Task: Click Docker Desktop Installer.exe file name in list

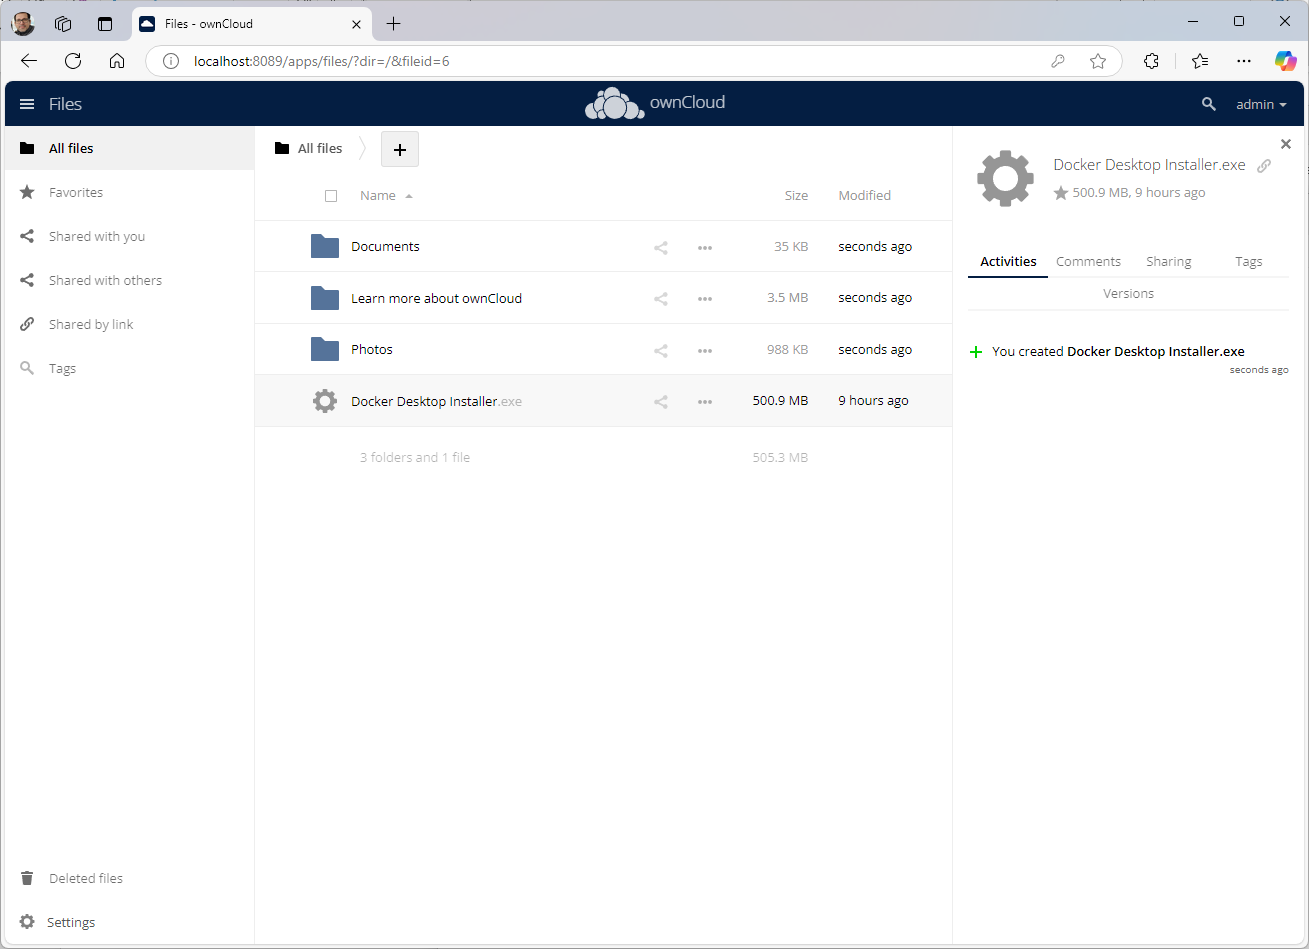Action: tap(436, 401)
